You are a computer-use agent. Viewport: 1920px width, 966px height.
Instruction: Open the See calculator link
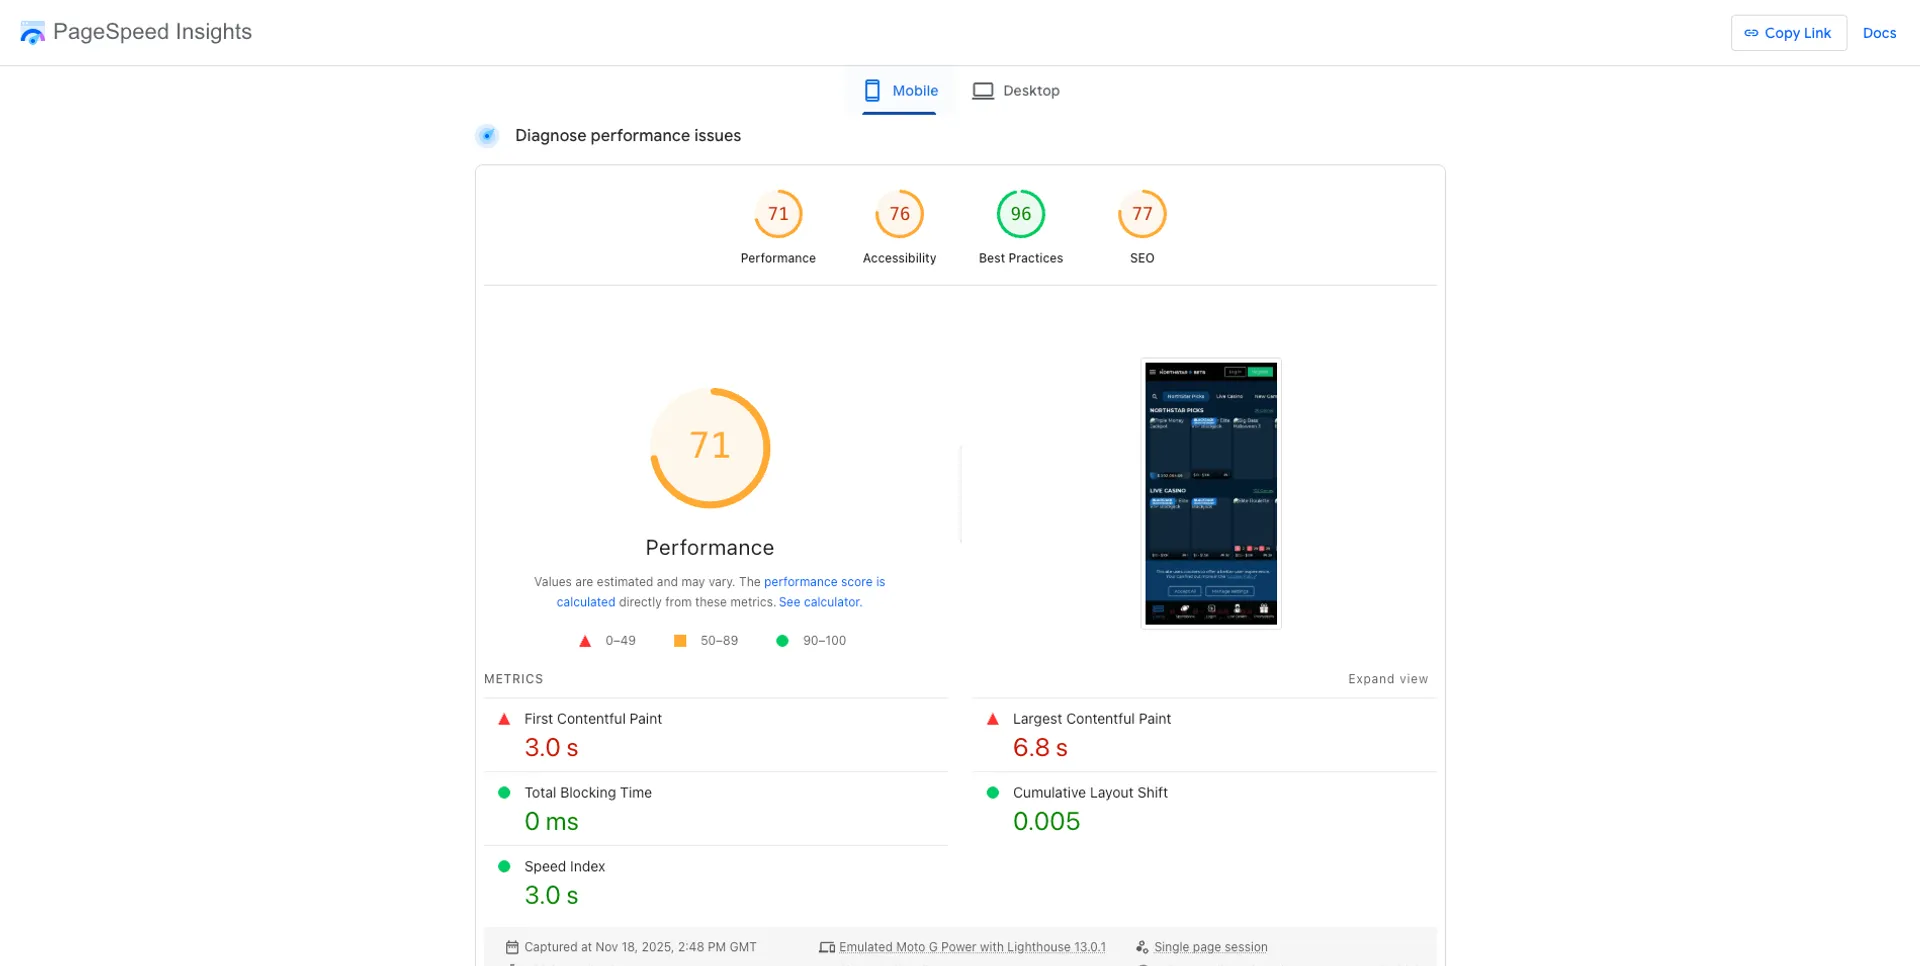click(x=819, y=601)
